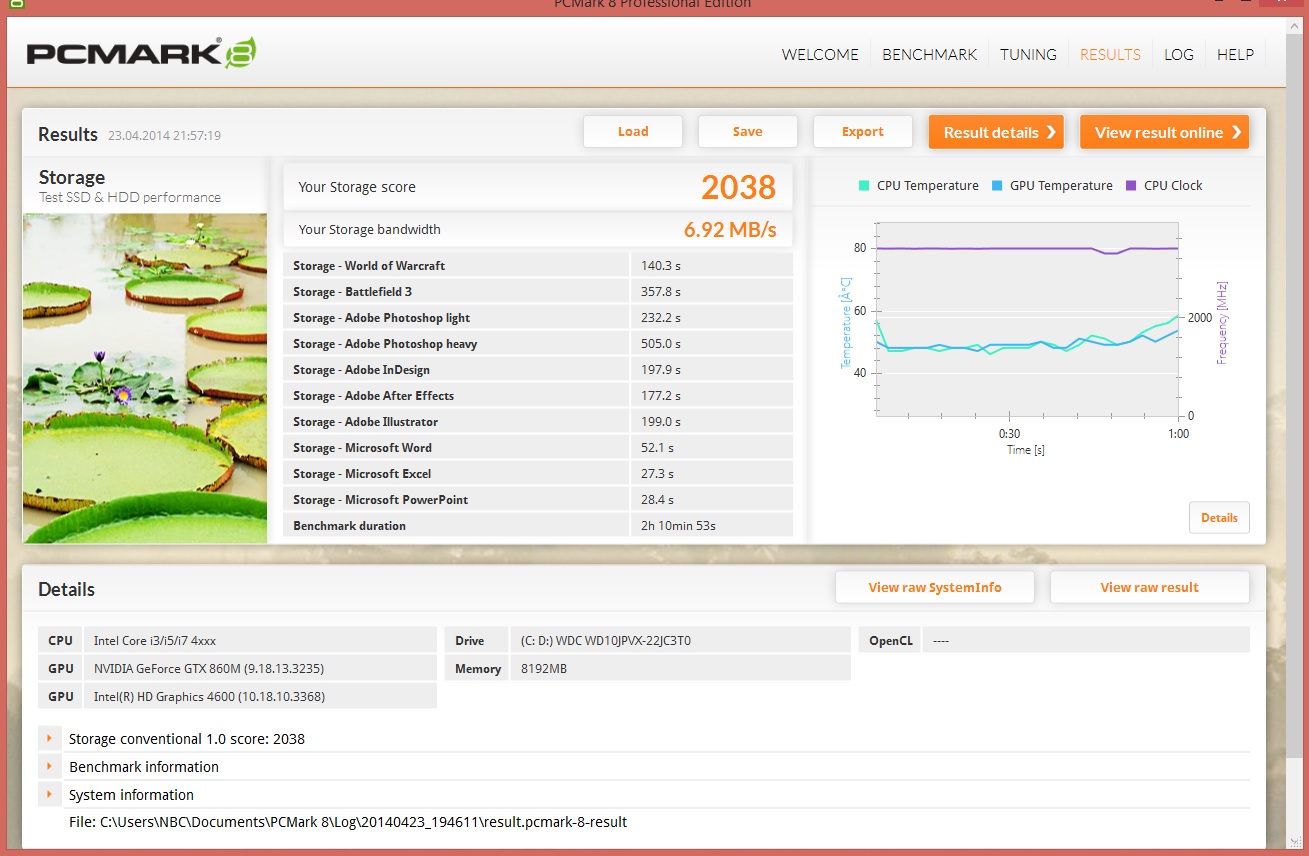Click the CPU Clock legend swatch
Viewport: 1309px width, 856px height.
tap(1131, 186)
